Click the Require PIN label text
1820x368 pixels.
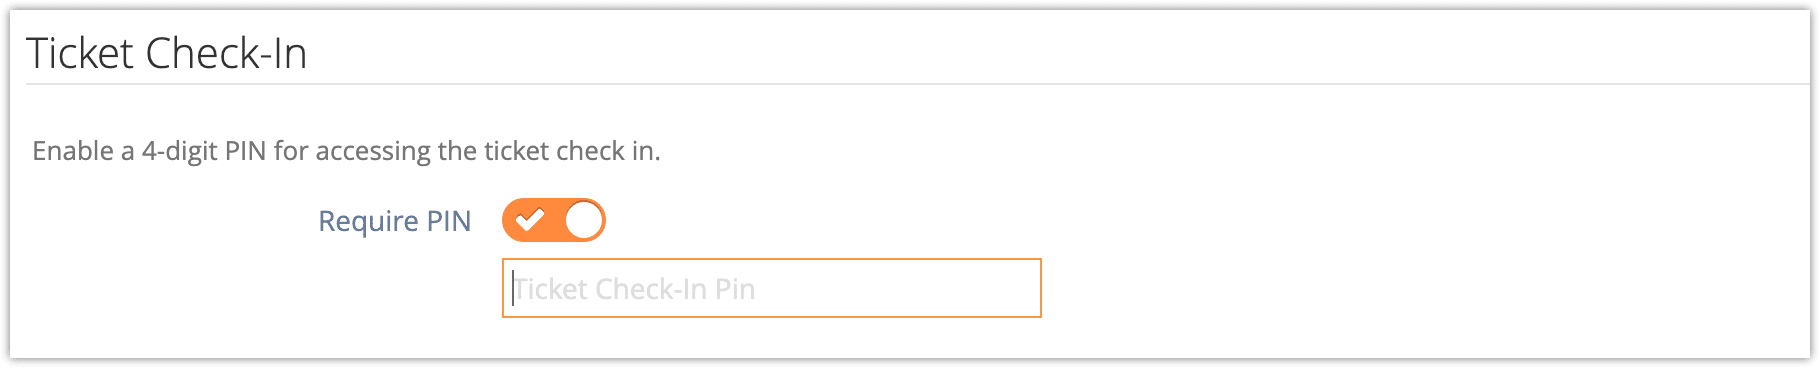coord(394,221)
